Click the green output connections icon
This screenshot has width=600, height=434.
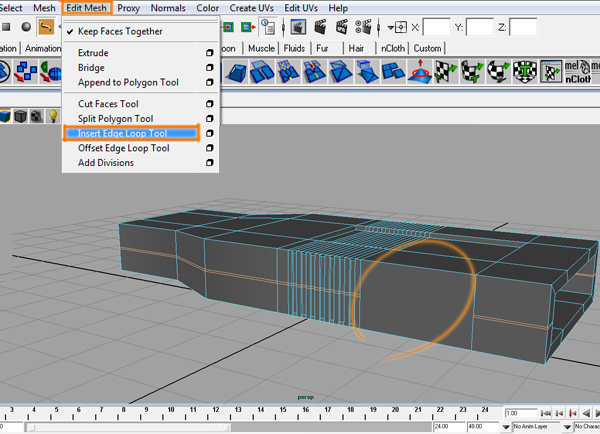[248, 27]
